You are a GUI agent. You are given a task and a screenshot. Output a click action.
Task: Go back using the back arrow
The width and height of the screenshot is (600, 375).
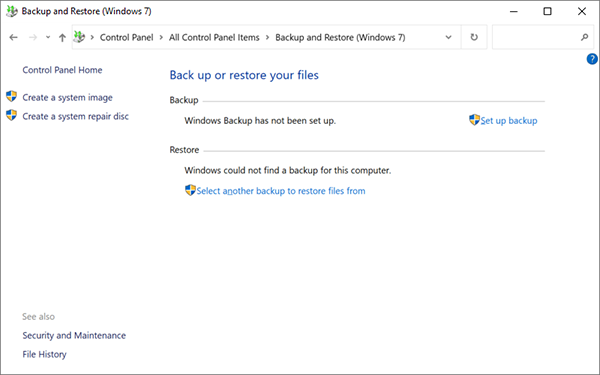13,38
